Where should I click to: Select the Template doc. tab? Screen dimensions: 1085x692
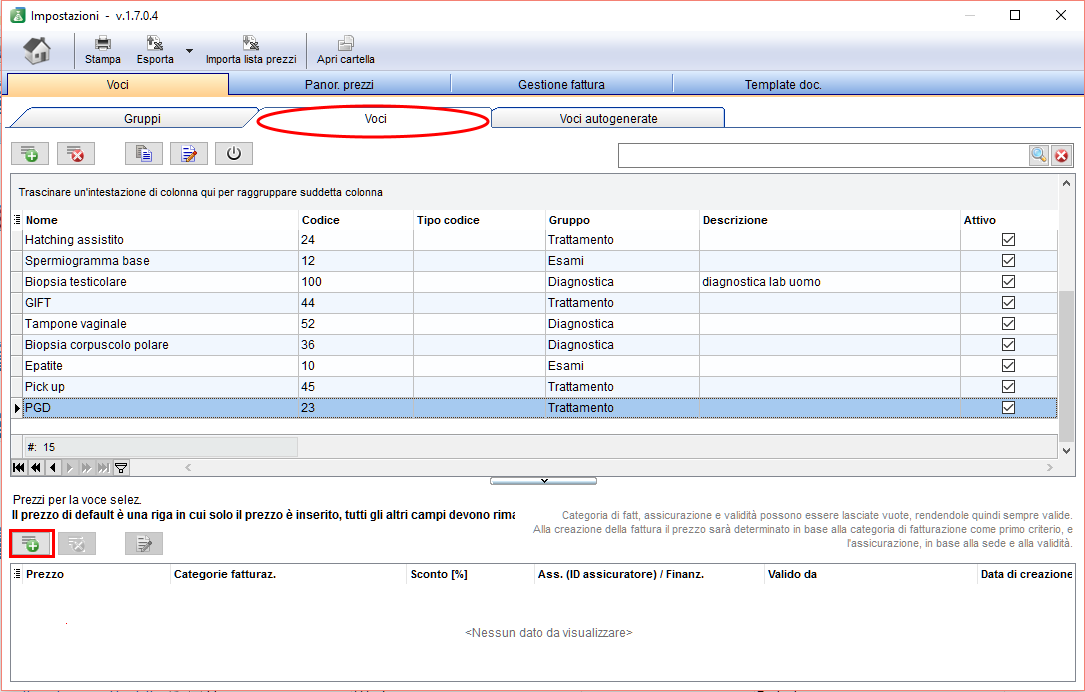(783, 84)
